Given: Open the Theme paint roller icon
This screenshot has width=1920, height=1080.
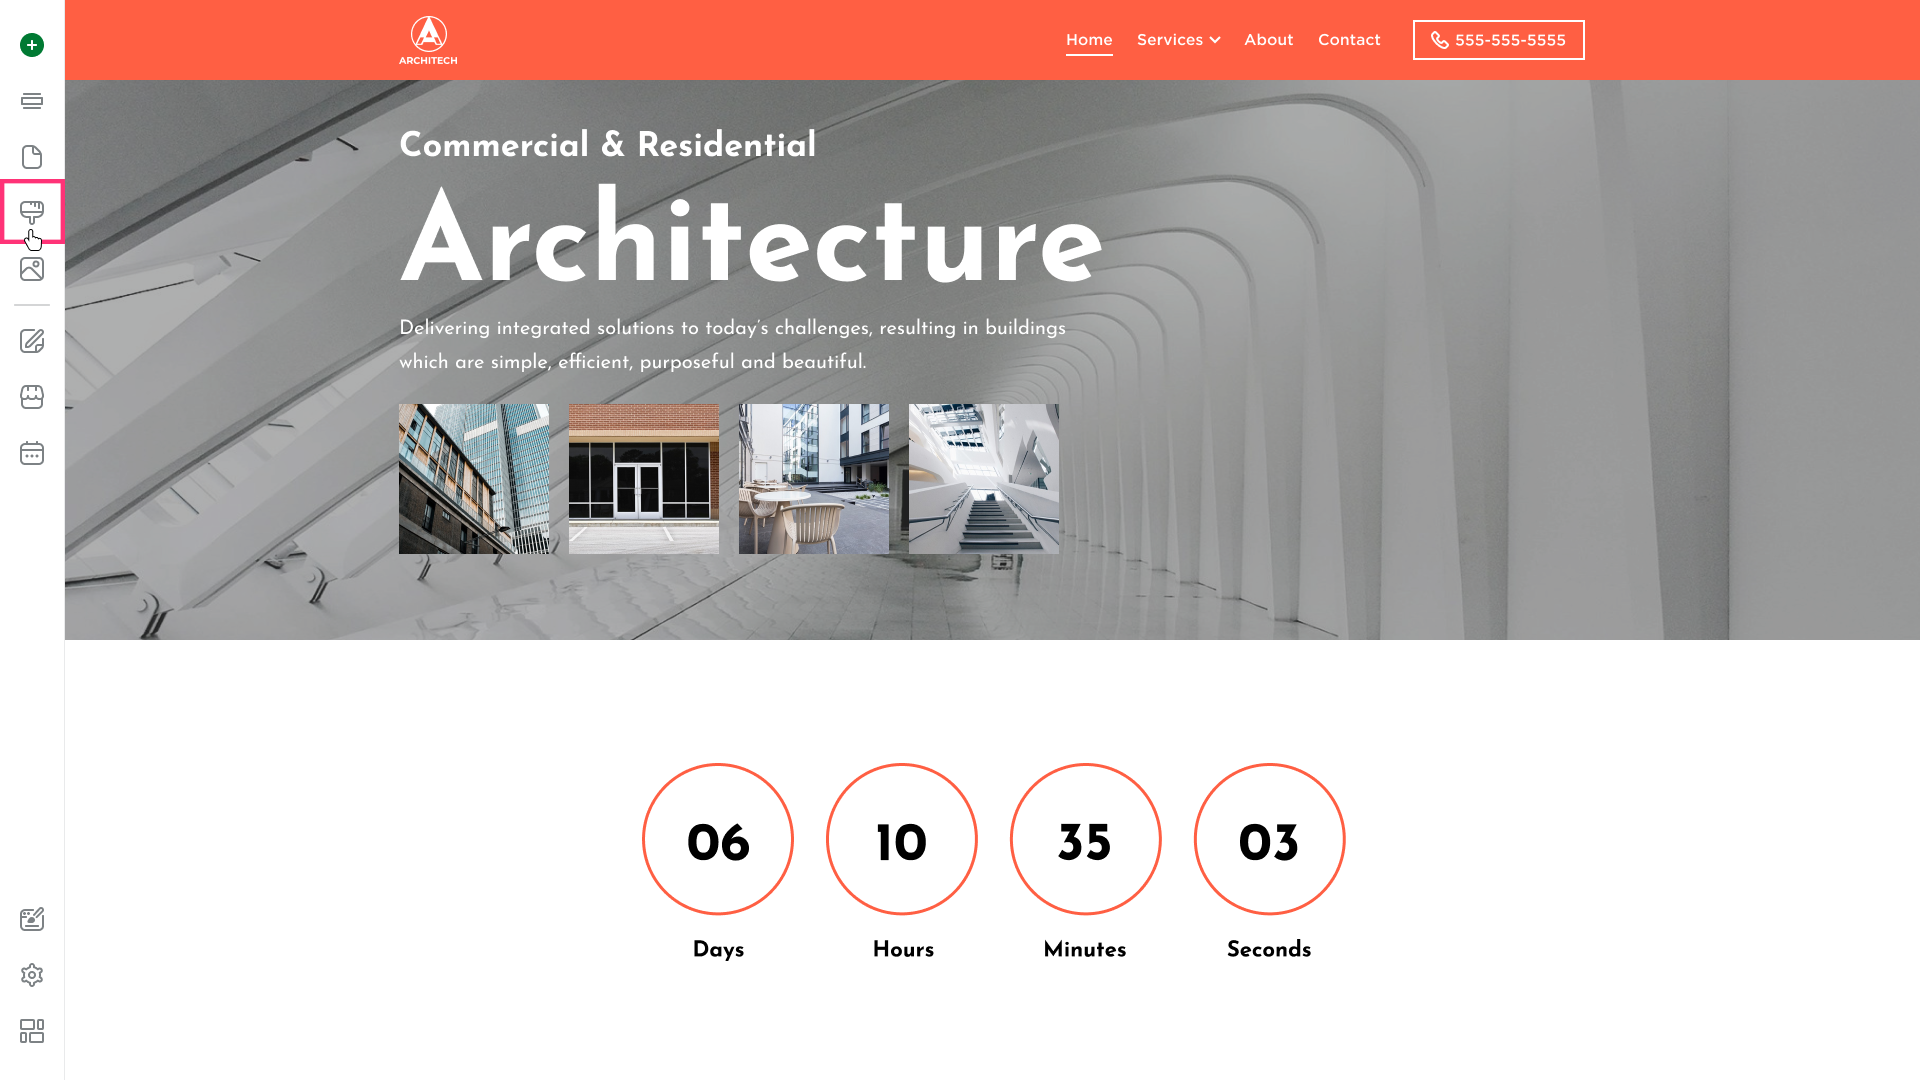Looking at the screenshot, I should coord(32,212).
